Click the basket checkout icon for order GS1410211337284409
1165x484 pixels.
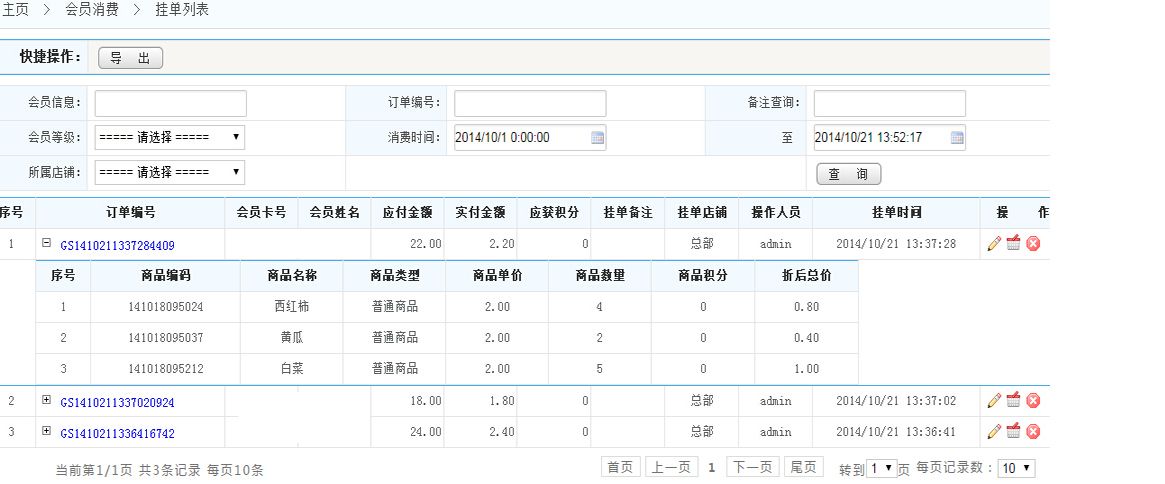pyautogui.click(x=1013, y=244)
